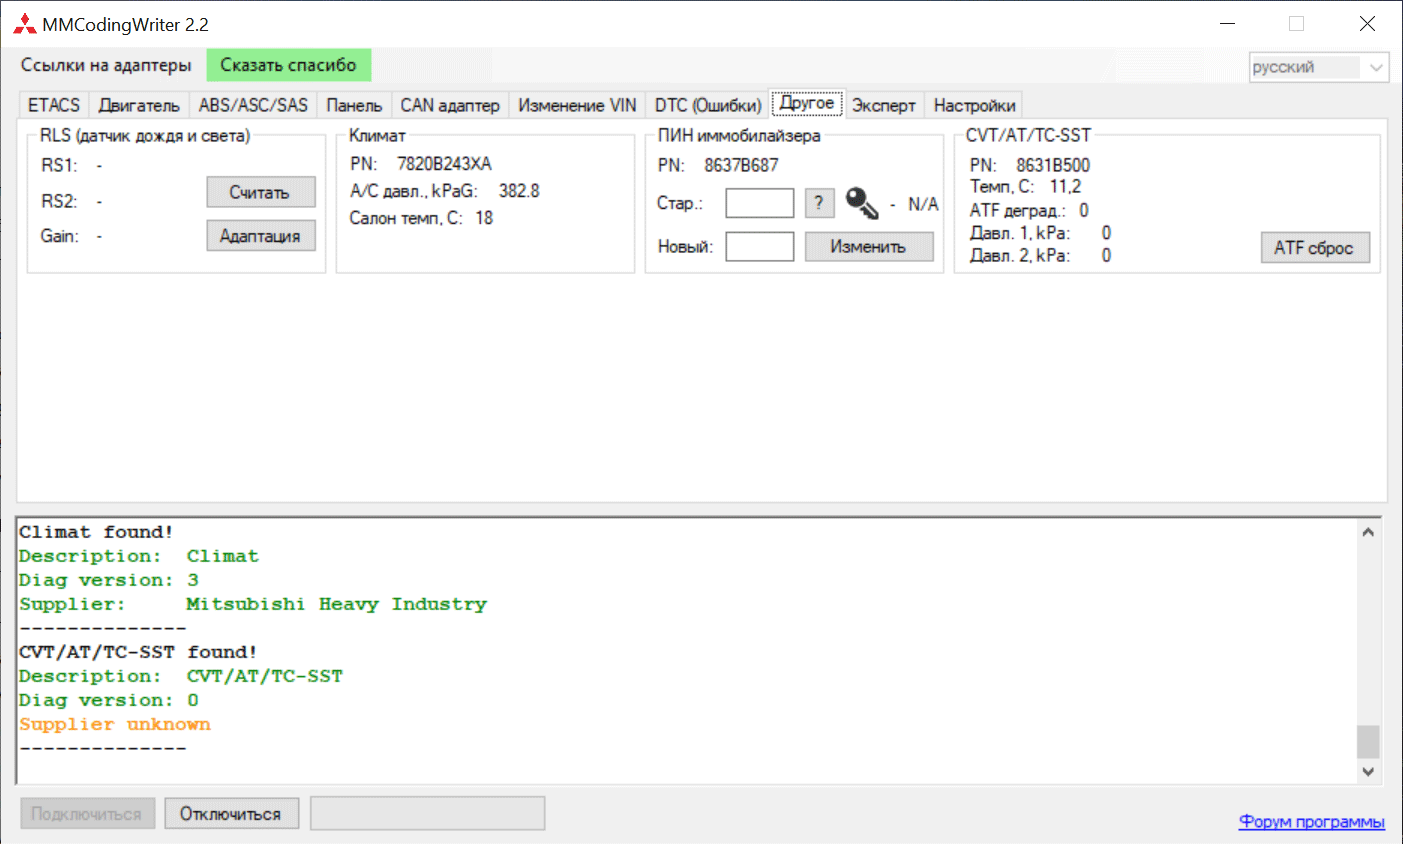Click the CVT temperature value 11,2
Image resolution: width=1403 pixels, height=844 pixels.
1065,187
